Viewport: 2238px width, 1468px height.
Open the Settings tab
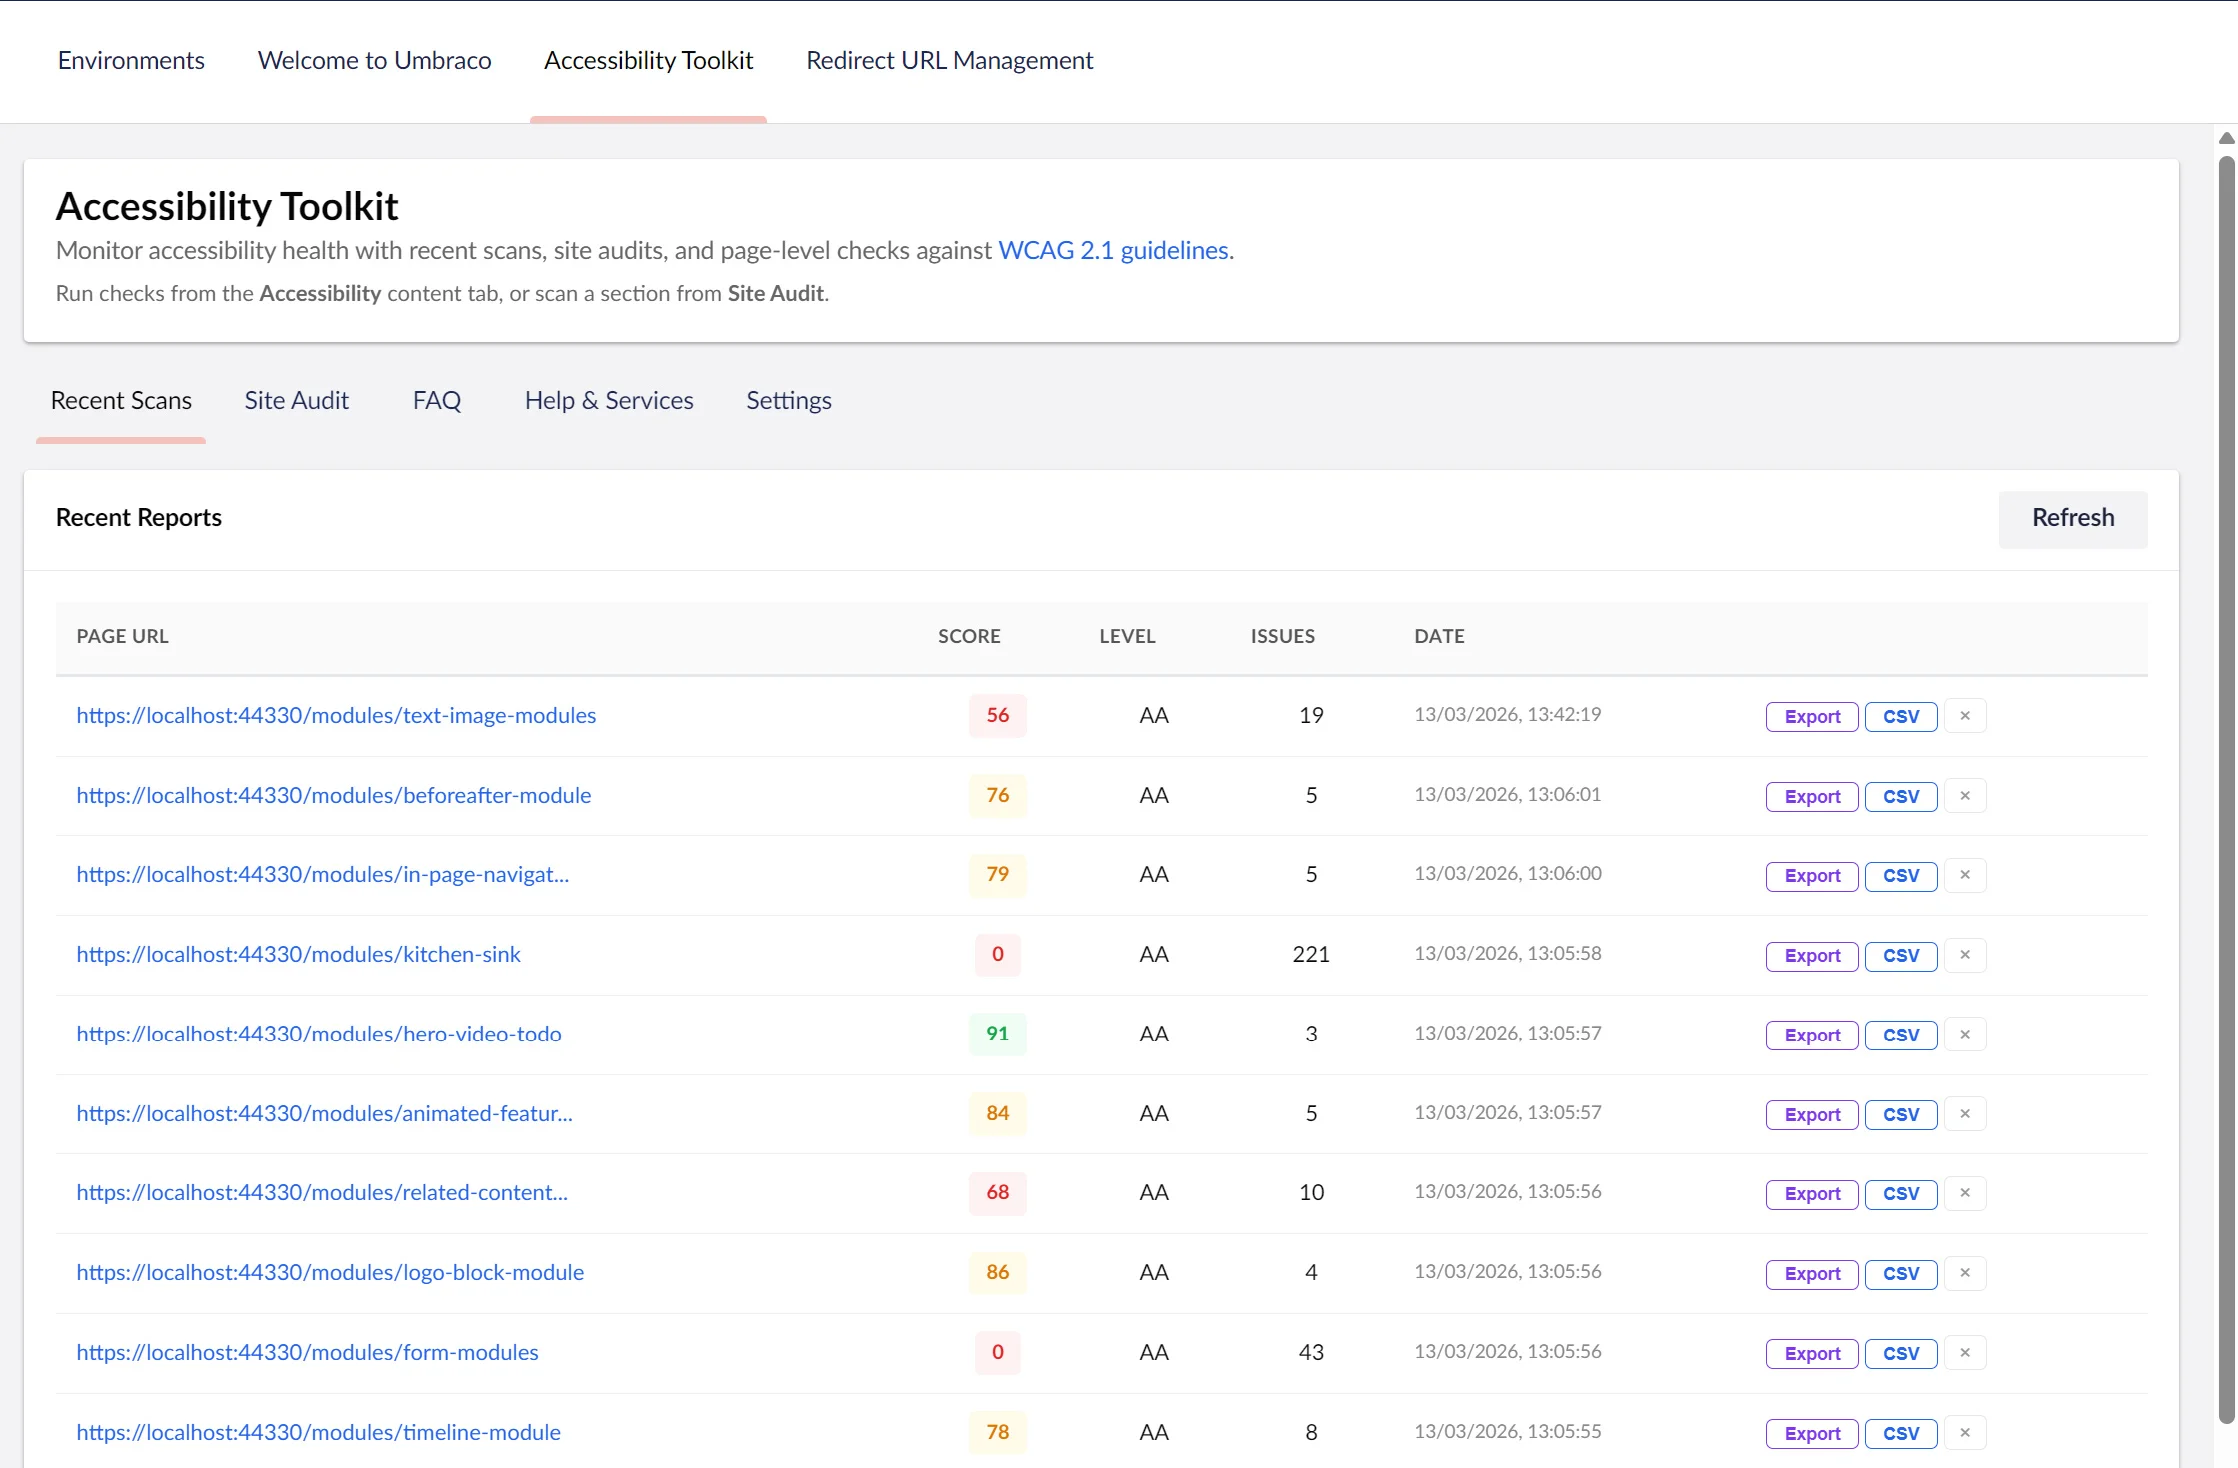pyautogui.click(x=789, y=400)
